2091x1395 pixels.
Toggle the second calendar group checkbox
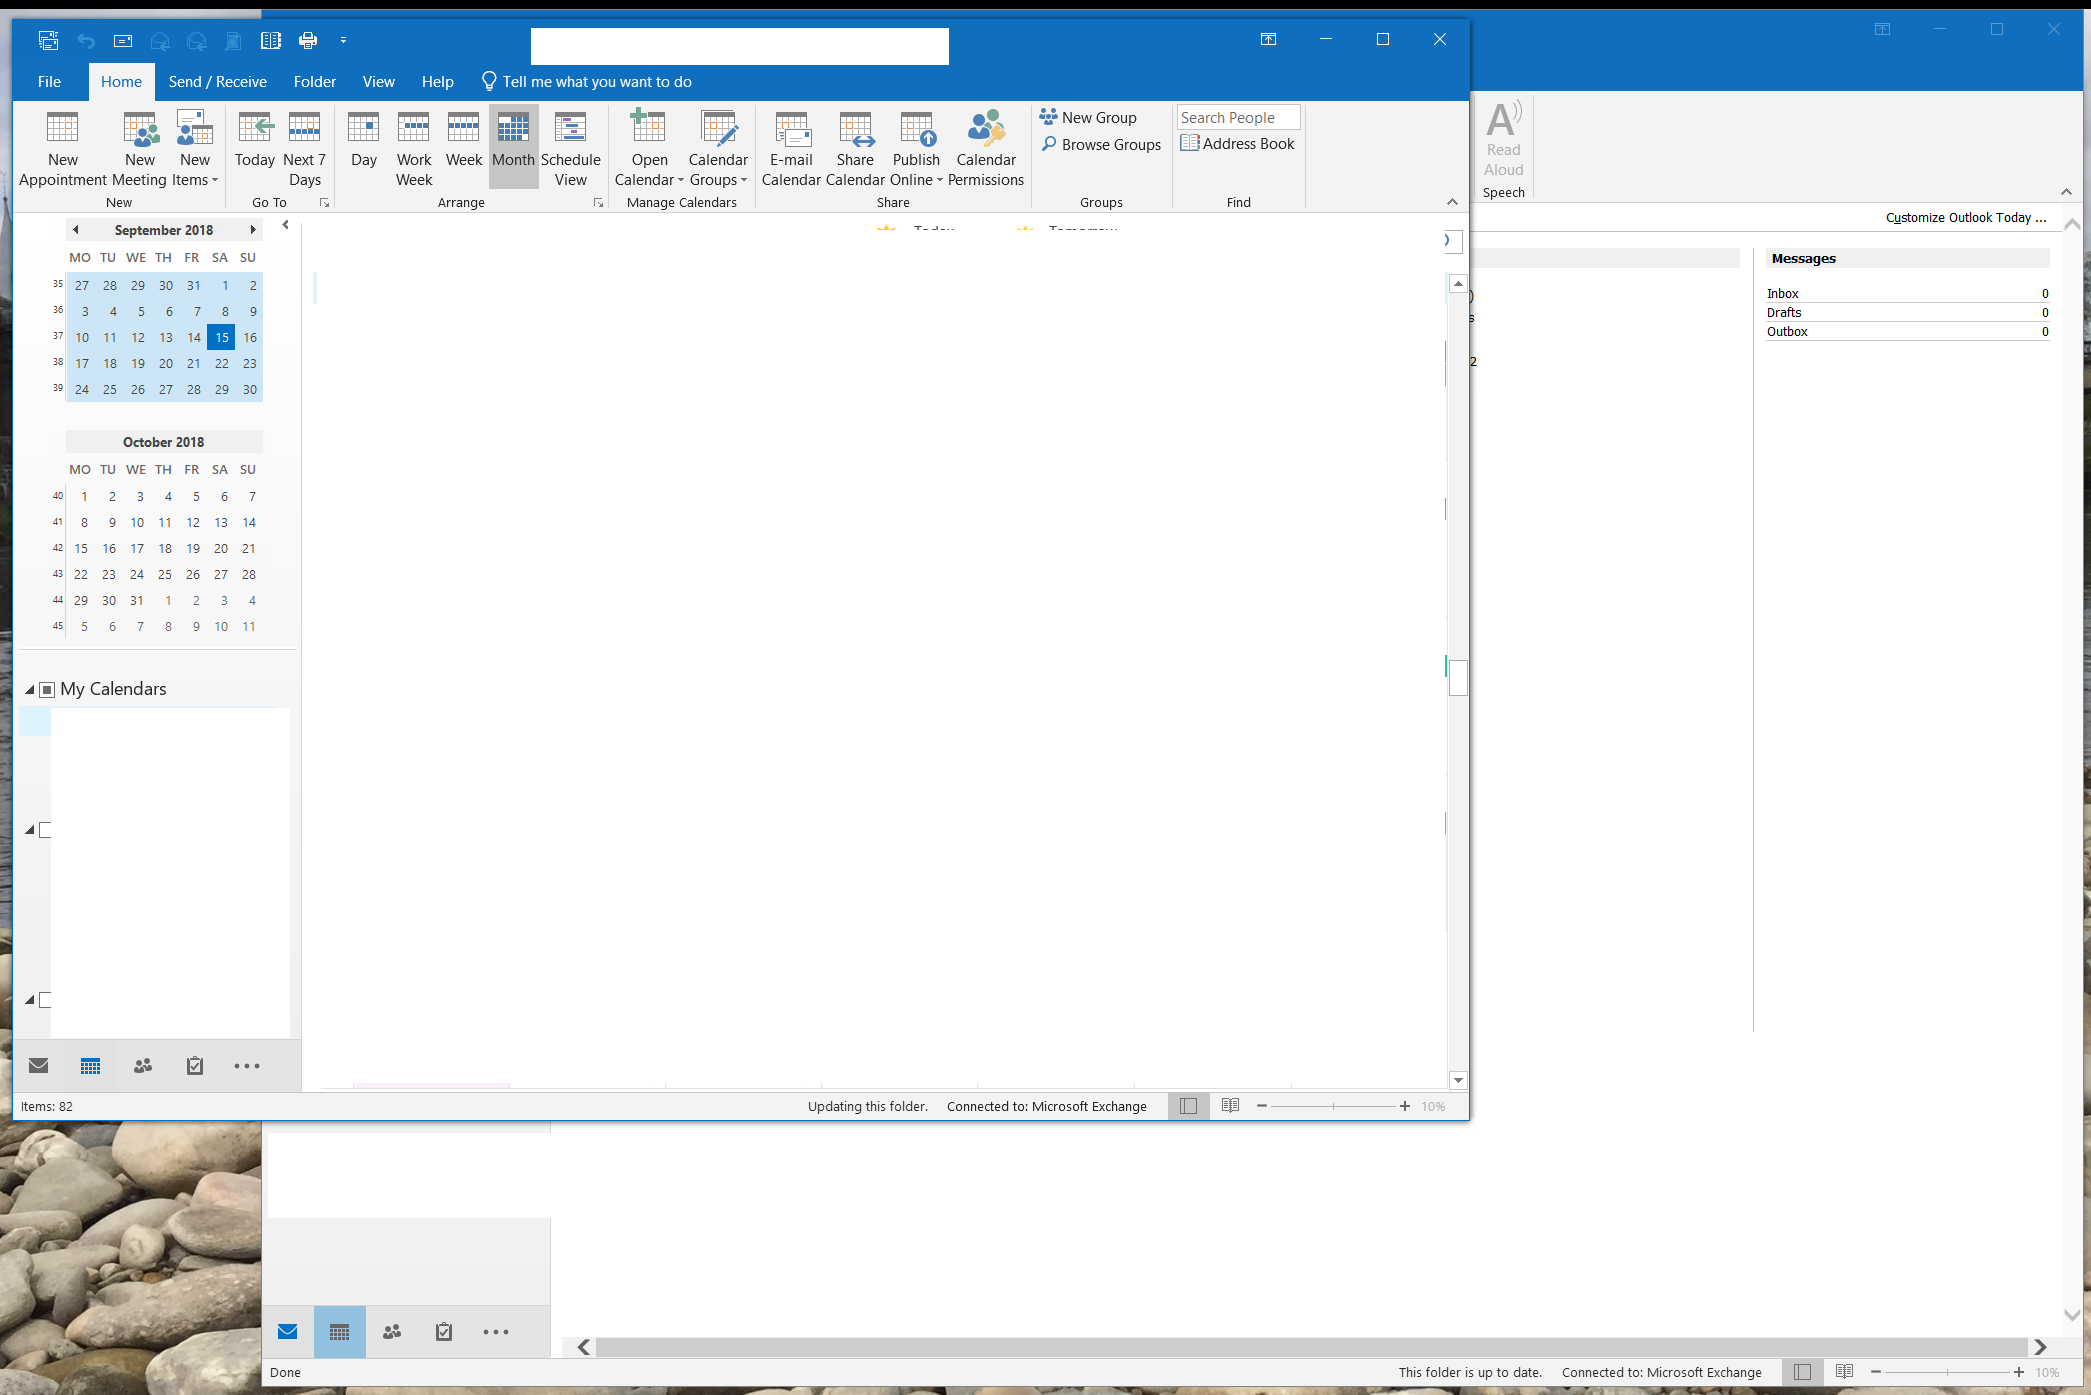tap(45, 830)
